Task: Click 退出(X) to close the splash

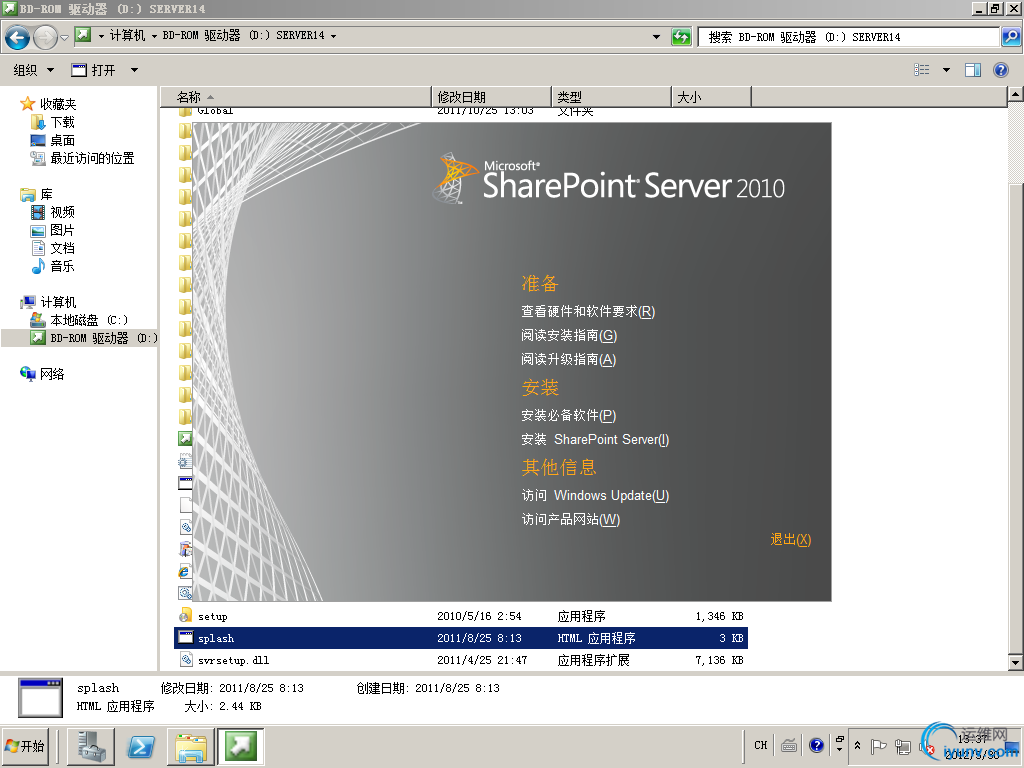Action: pyautogui.click(x=790, y=539)
